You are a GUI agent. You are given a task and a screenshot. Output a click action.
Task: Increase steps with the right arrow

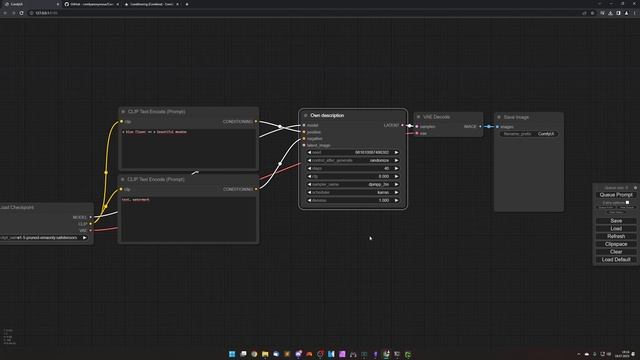396,168
